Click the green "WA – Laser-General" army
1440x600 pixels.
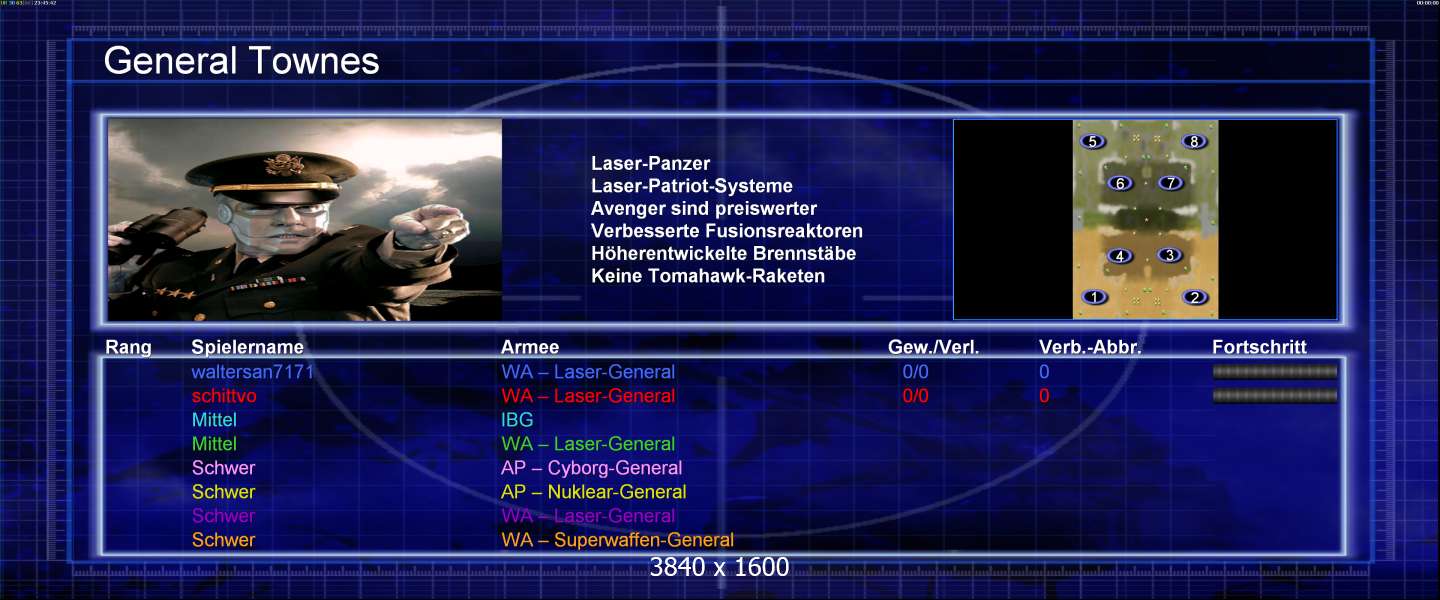[588, 444]
